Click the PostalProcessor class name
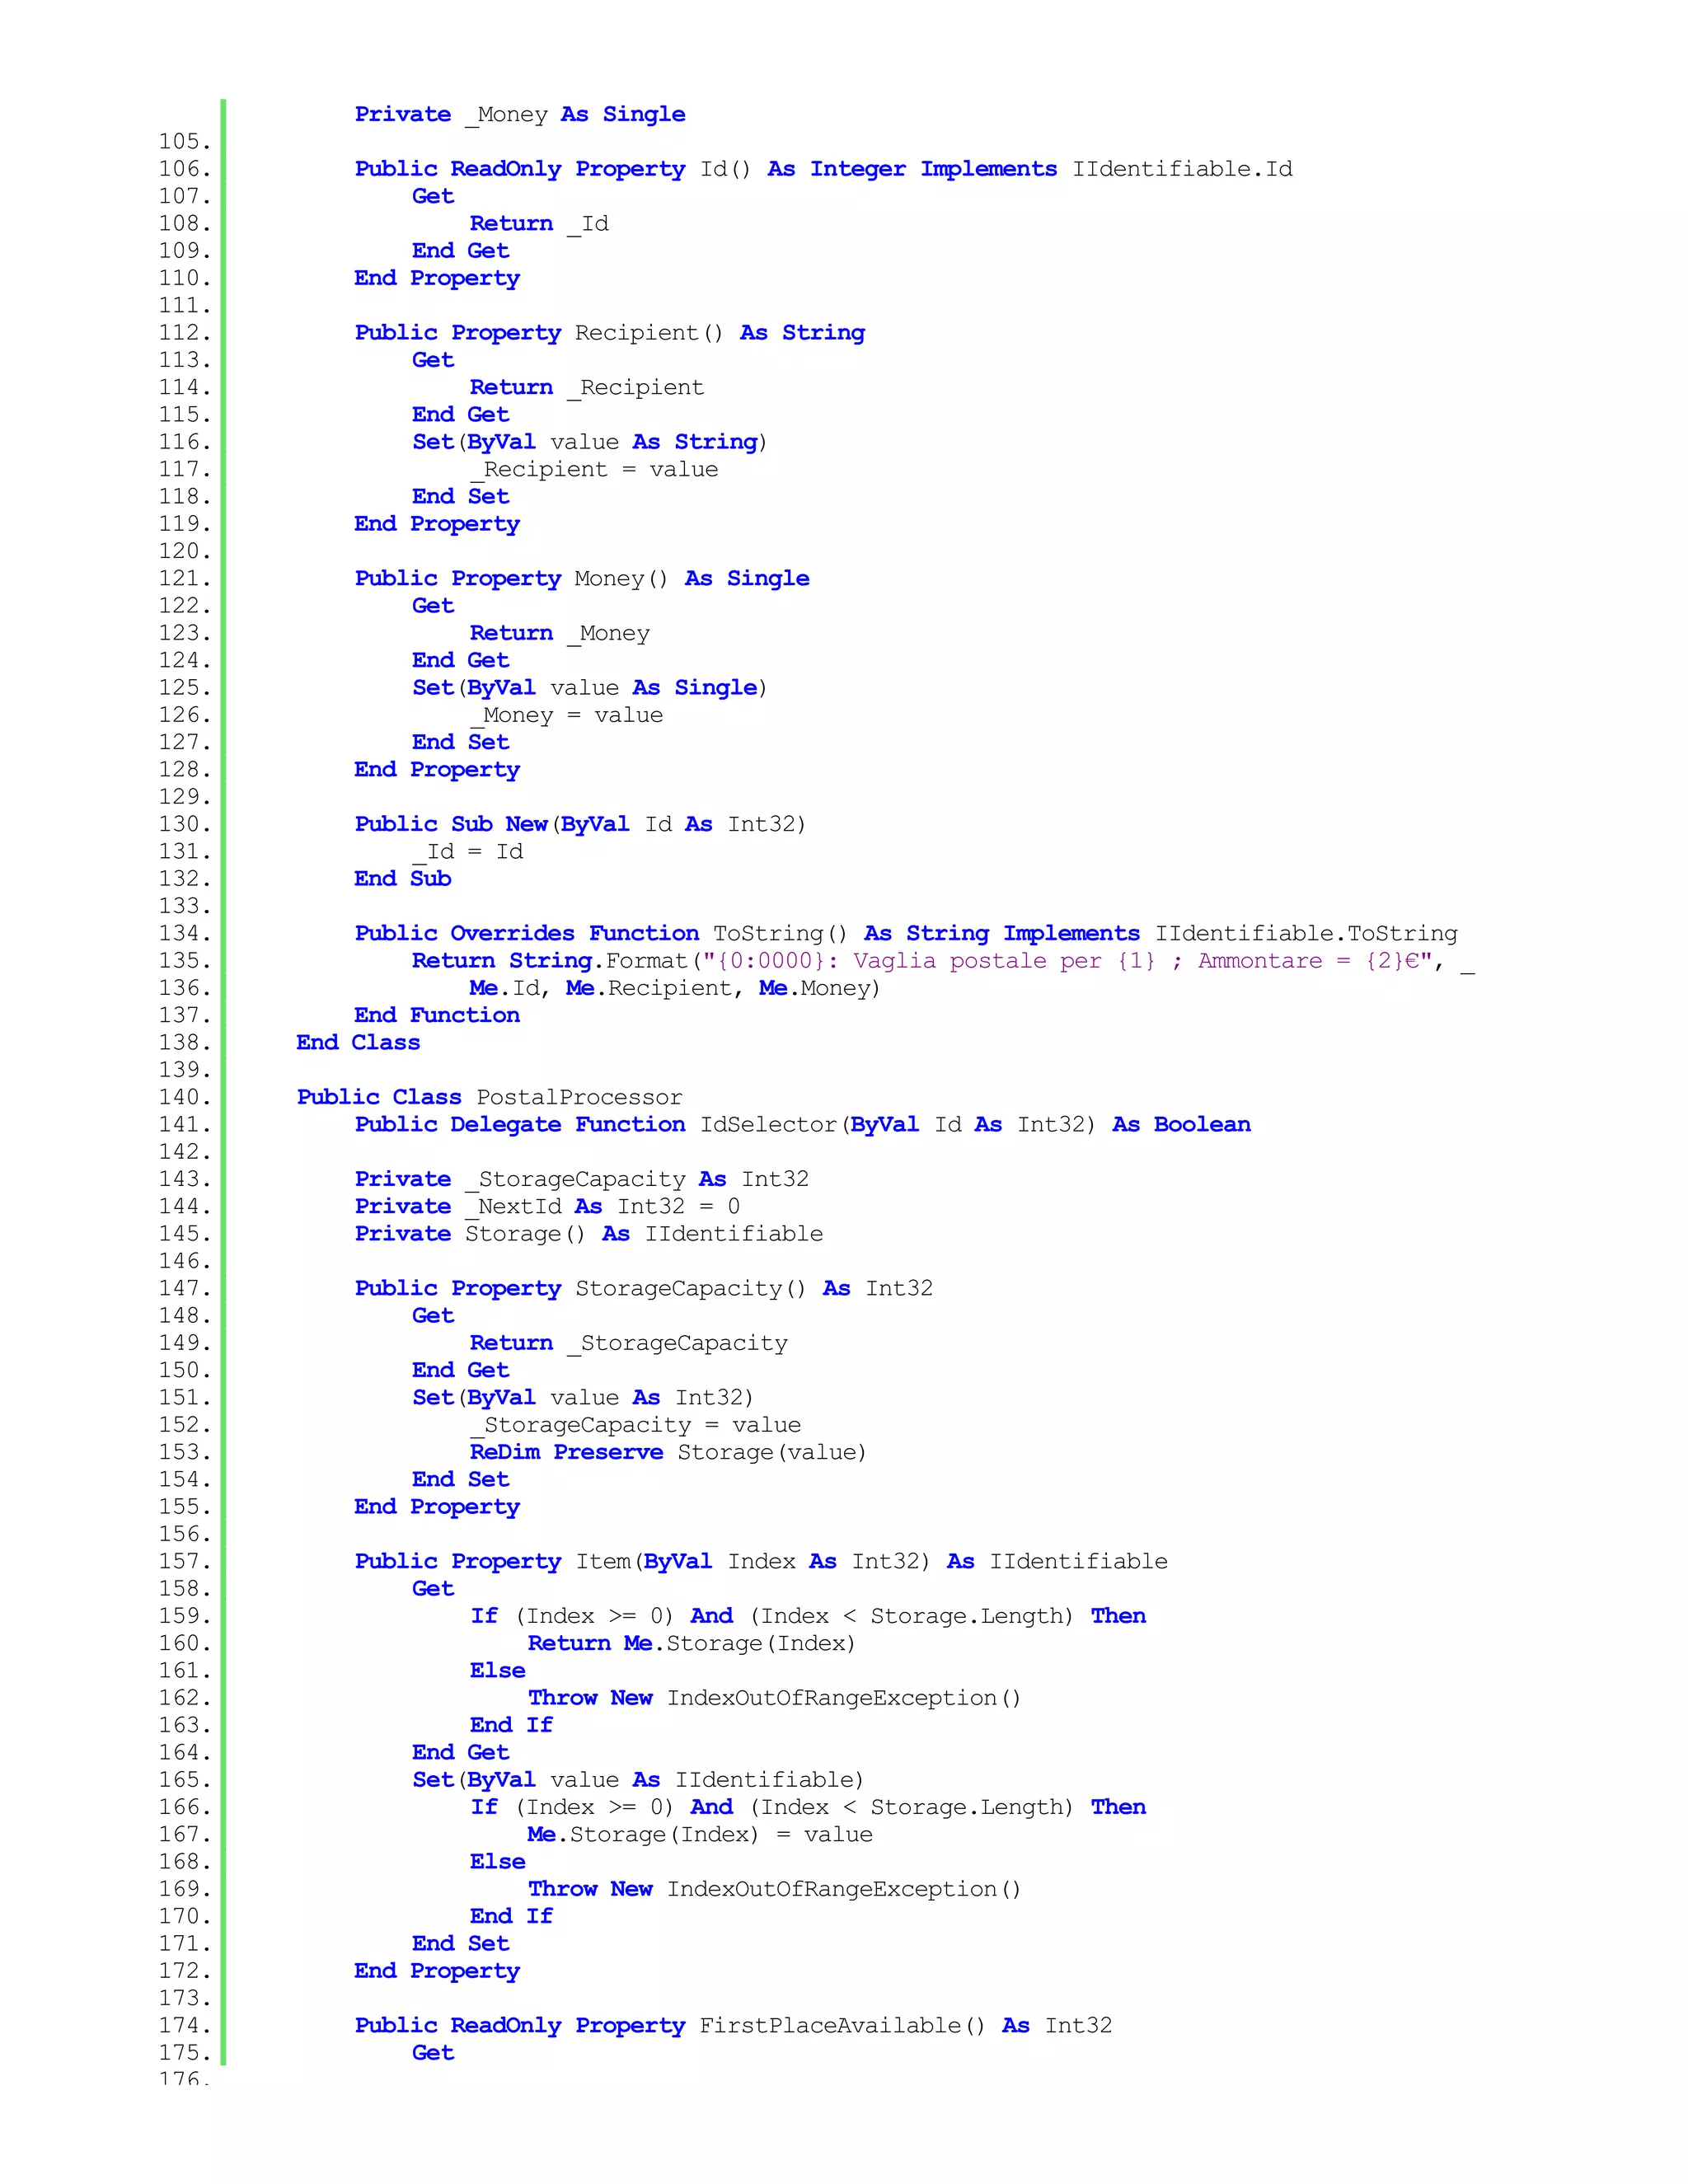 (x=579, y=1097)
